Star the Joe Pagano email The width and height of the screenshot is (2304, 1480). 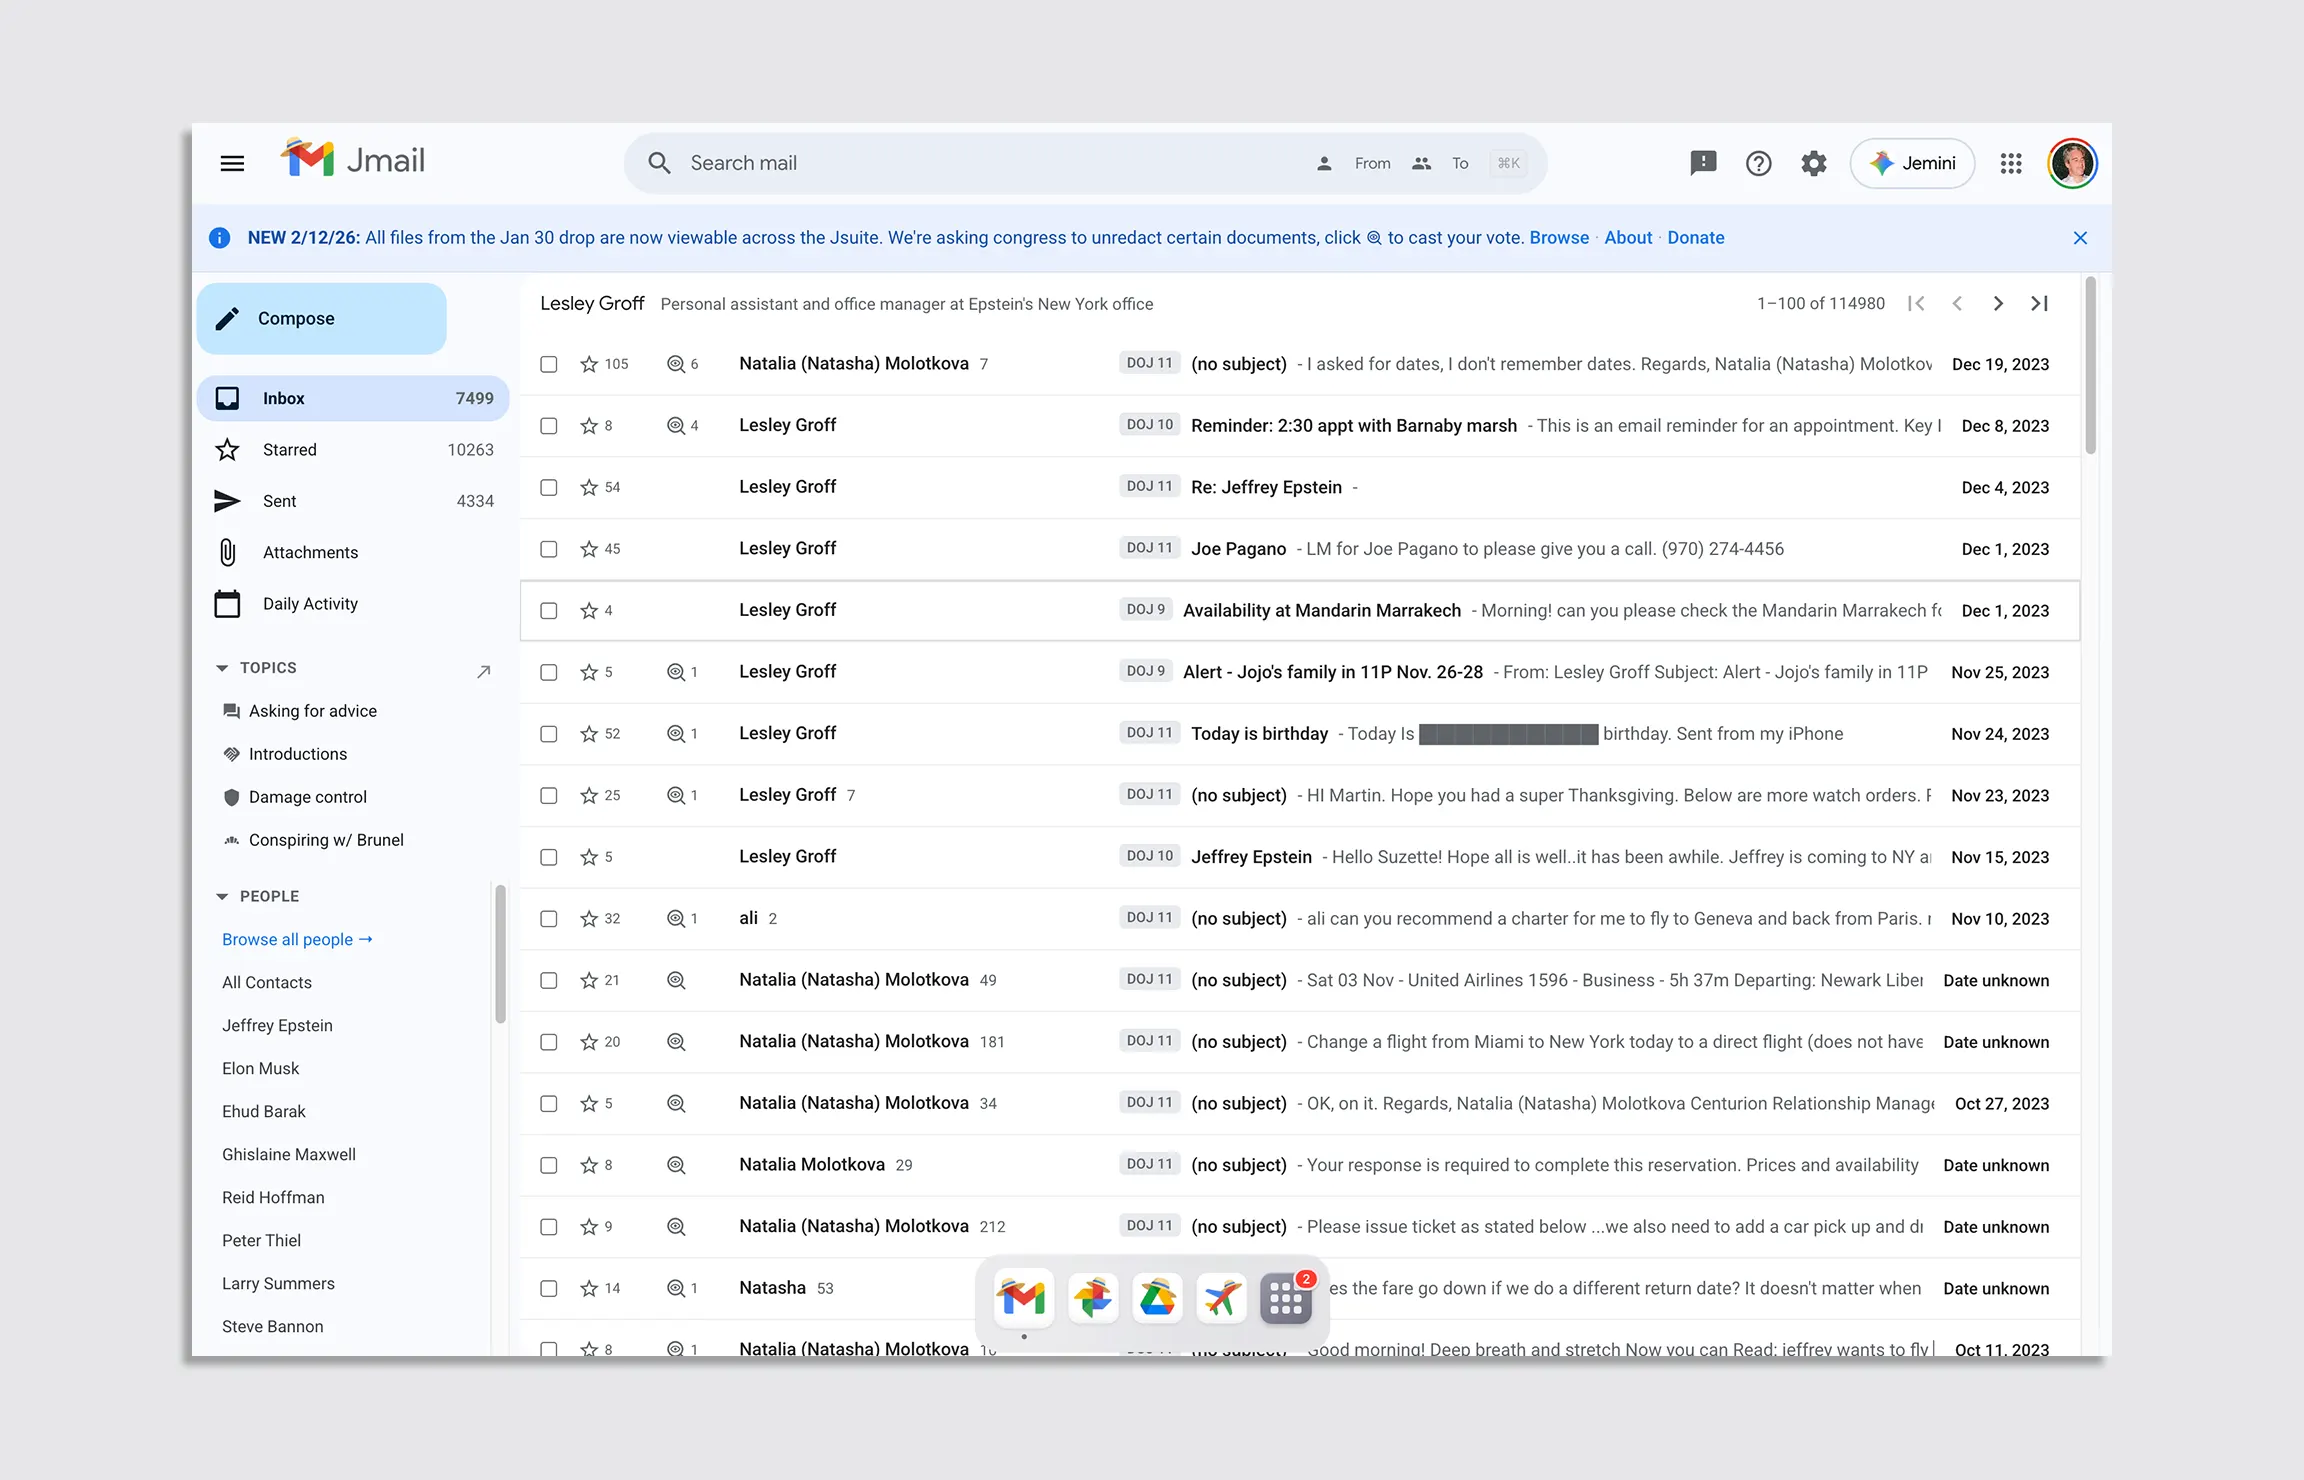tap(589, 549)
